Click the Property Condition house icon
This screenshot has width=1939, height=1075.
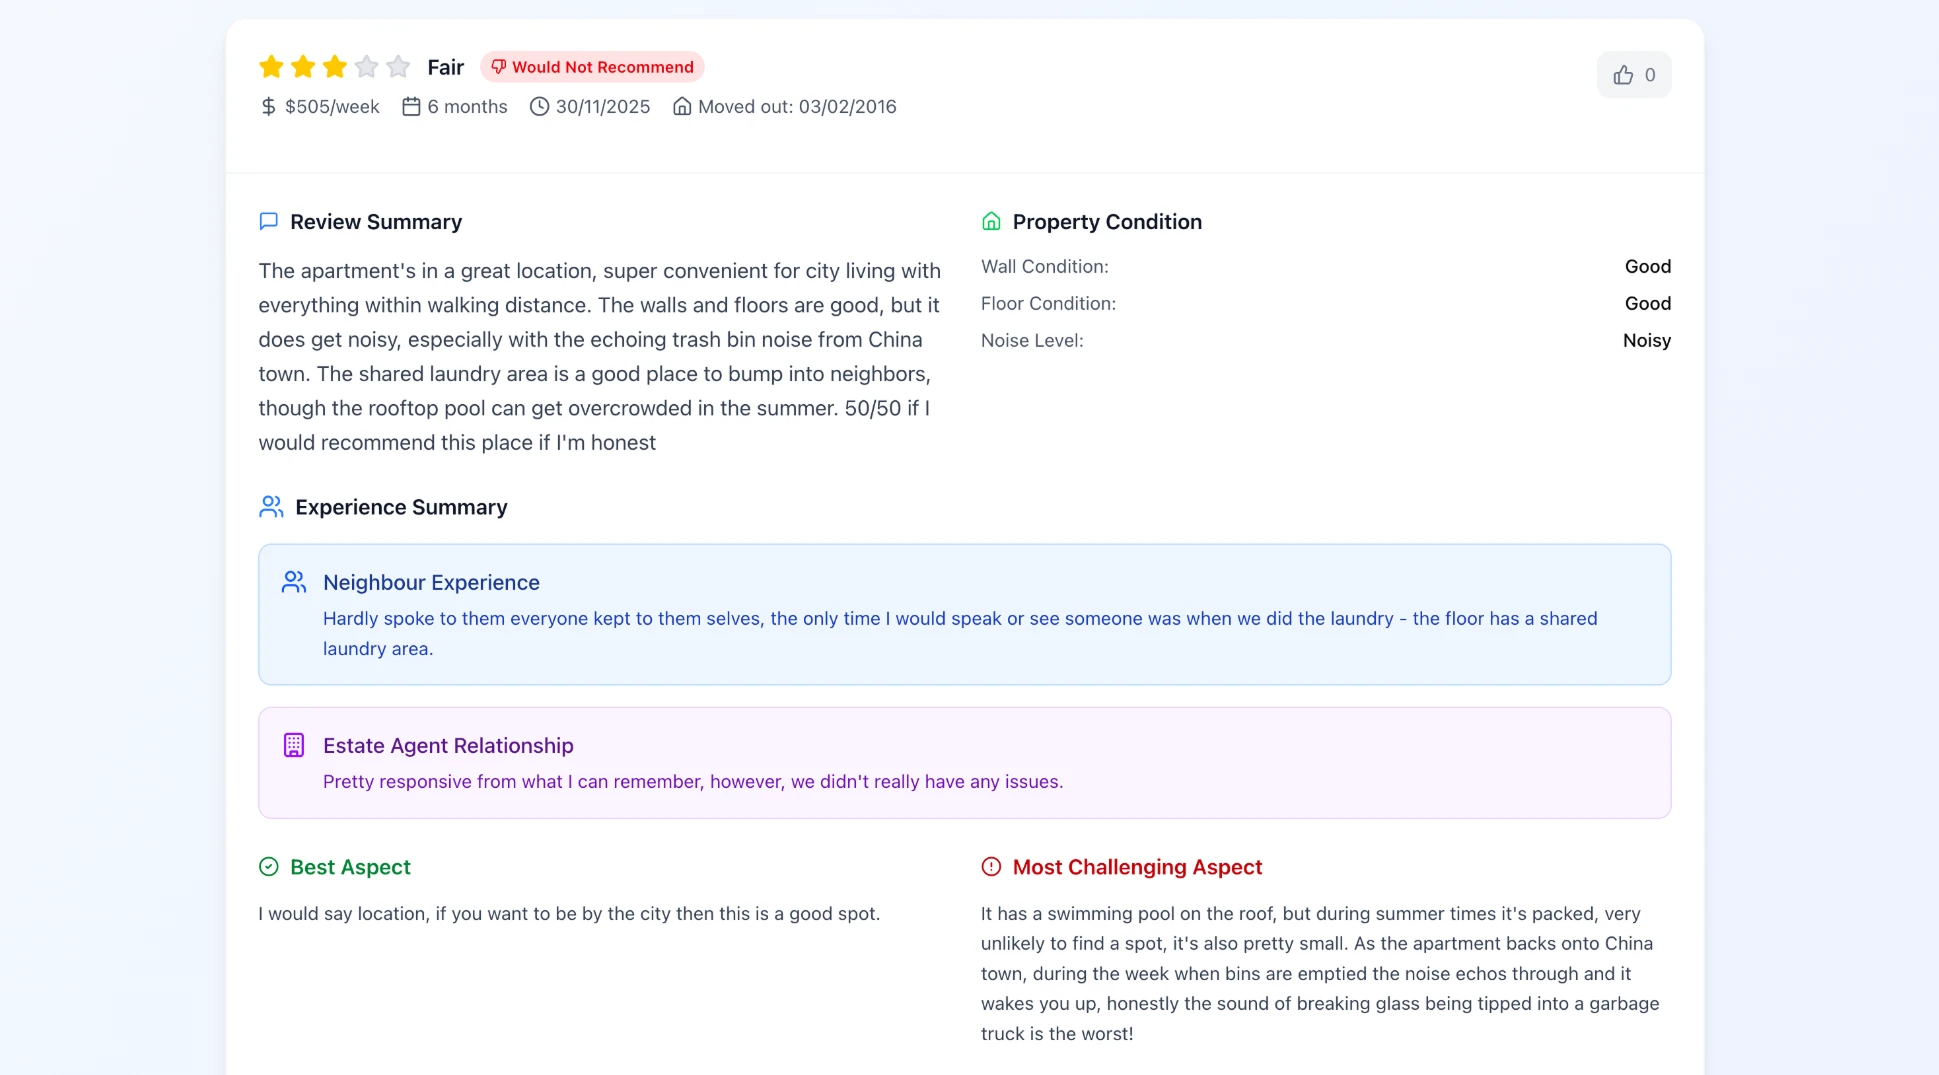(x=991, y=221)
